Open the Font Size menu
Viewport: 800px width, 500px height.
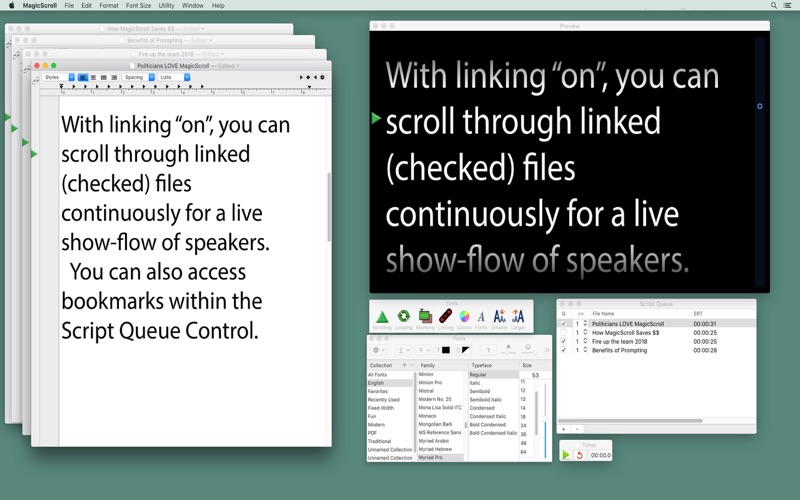coord(138,5)
